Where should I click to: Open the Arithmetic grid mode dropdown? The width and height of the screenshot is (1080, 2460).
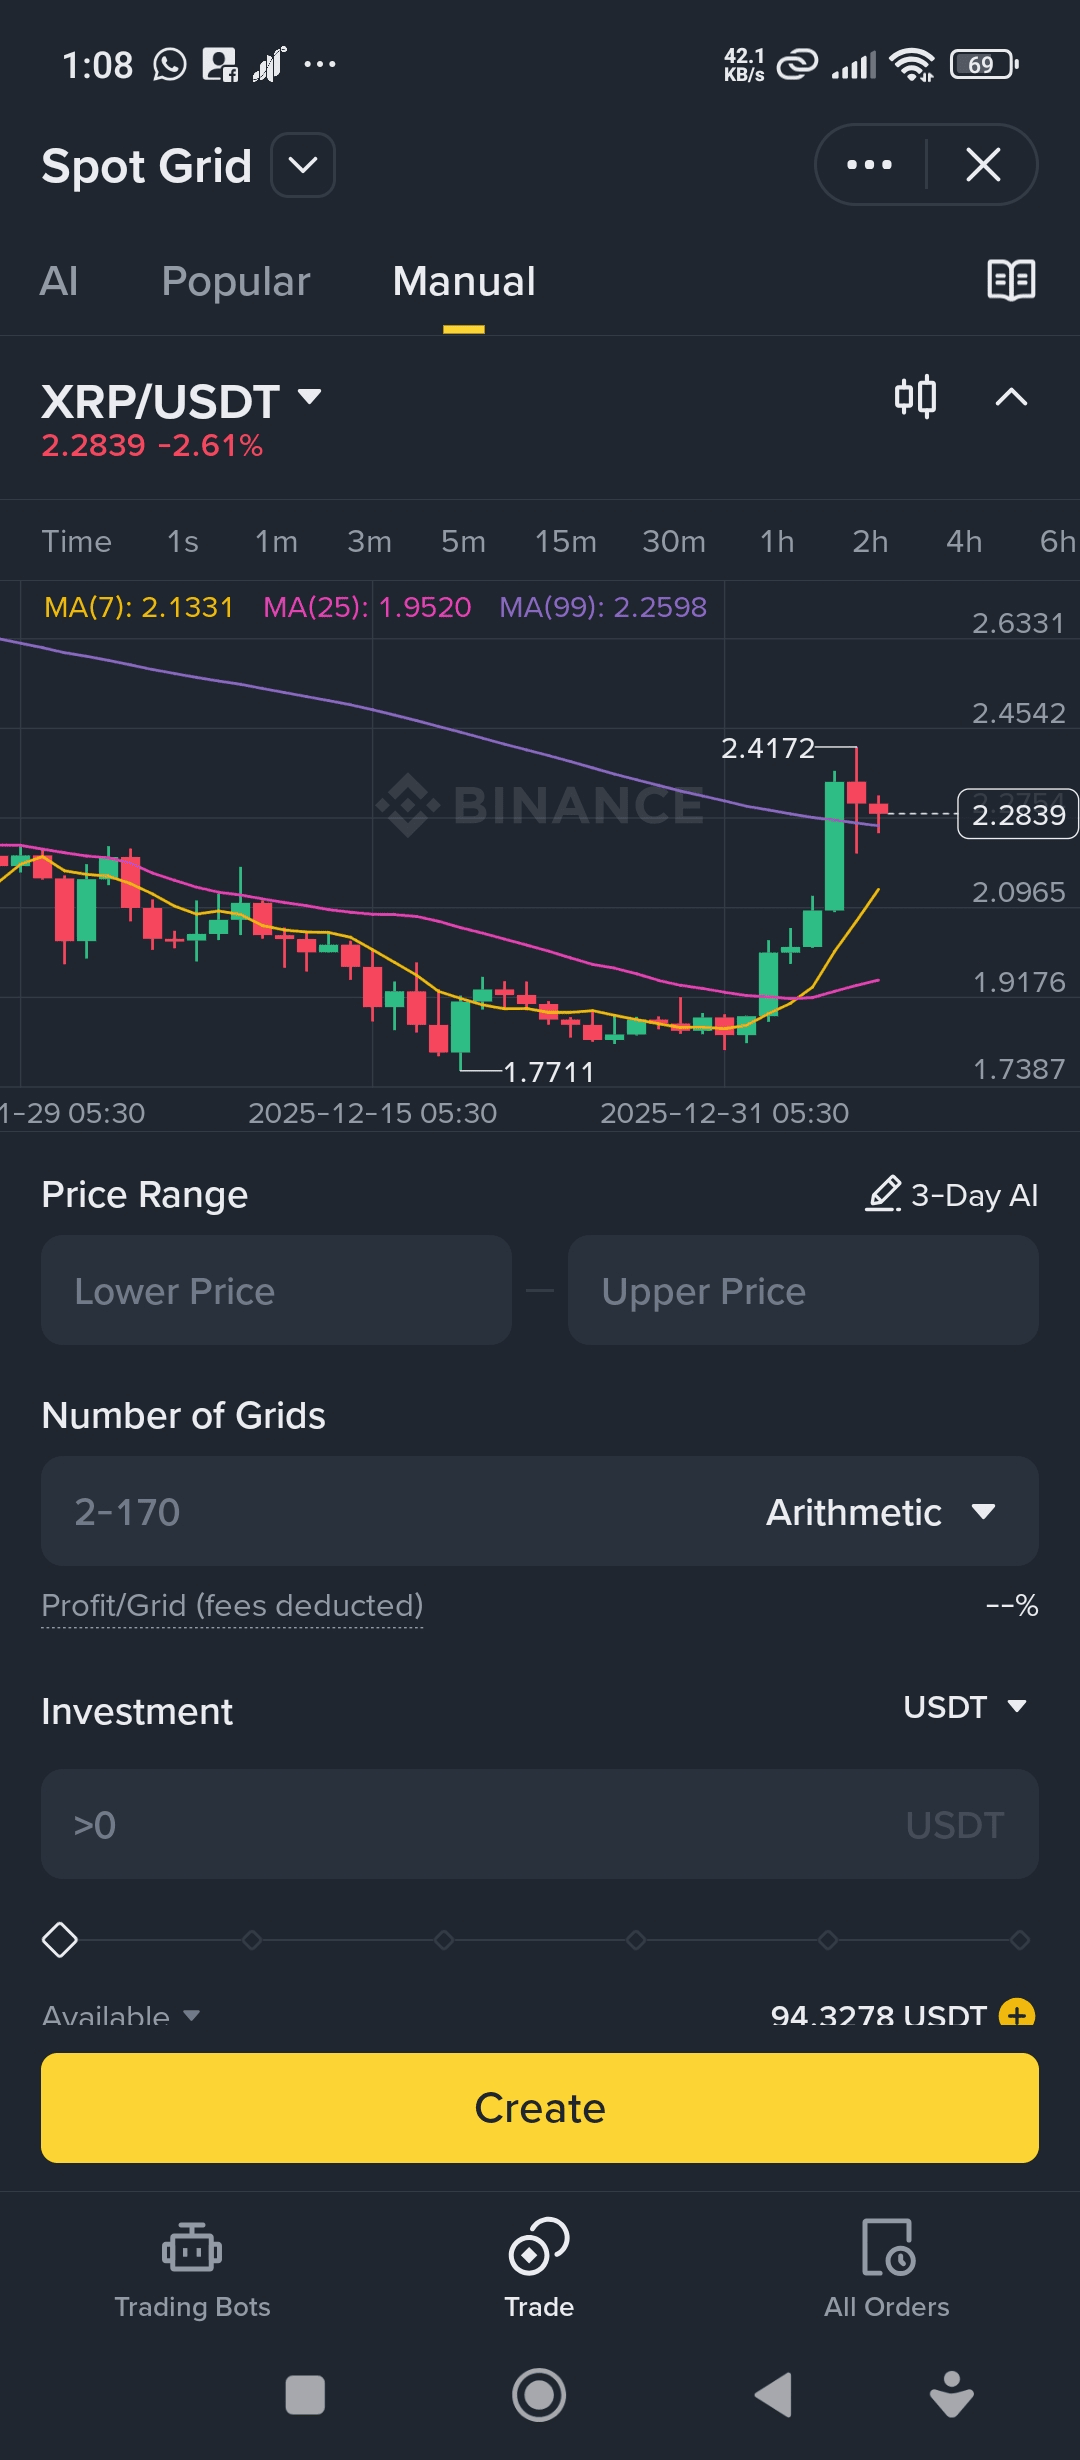click(x=880, y=1512)
